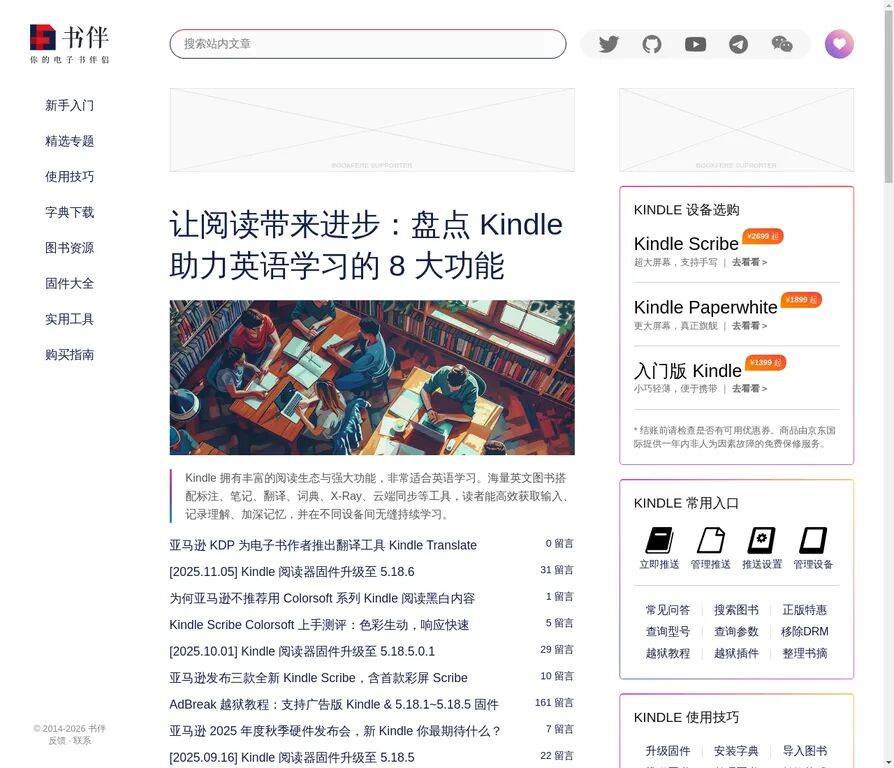The width and height of the screenshot is (894, 768).
Task: Open the 整理书摘 link
Action: (804, 653)
